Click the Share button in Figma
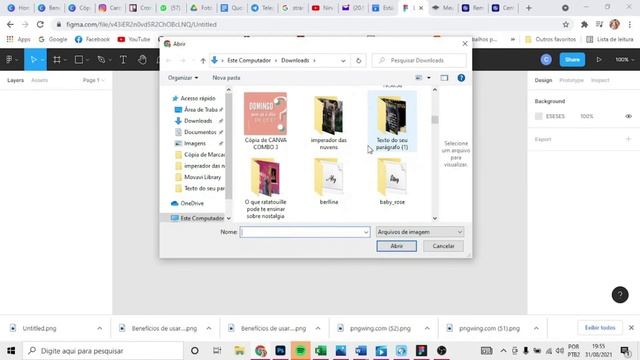This screenshot has width=640, height=360. click(x=572, y=60)
